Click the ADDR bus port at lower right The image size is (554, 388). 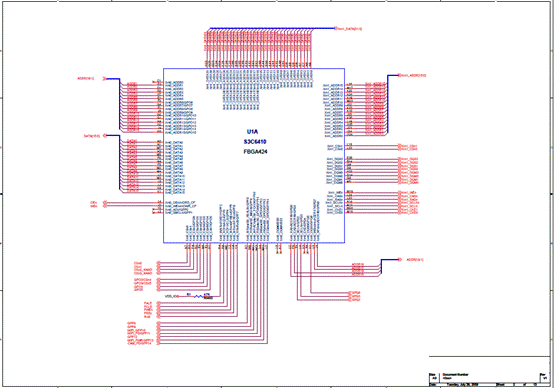point(400,260)
